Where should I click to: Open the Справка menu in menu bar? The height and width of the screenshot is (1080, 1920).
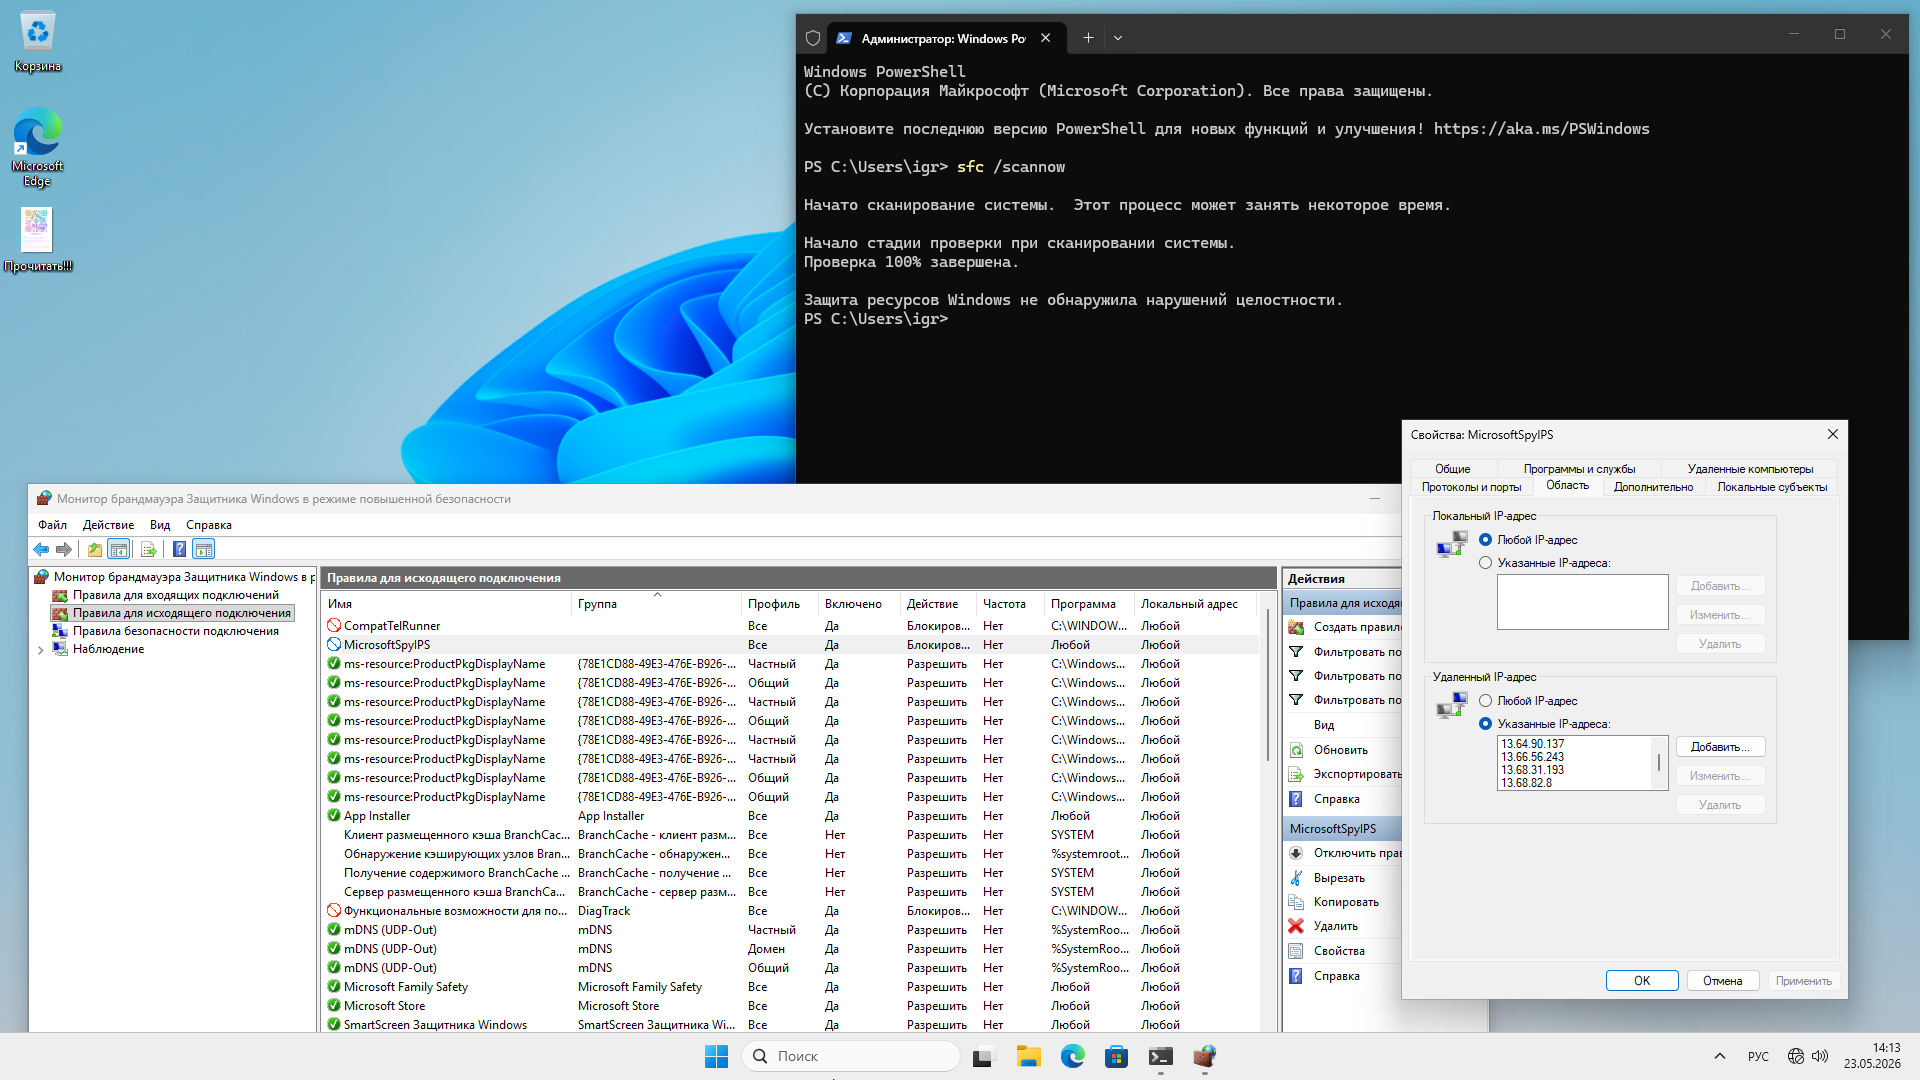pos(209,525)
